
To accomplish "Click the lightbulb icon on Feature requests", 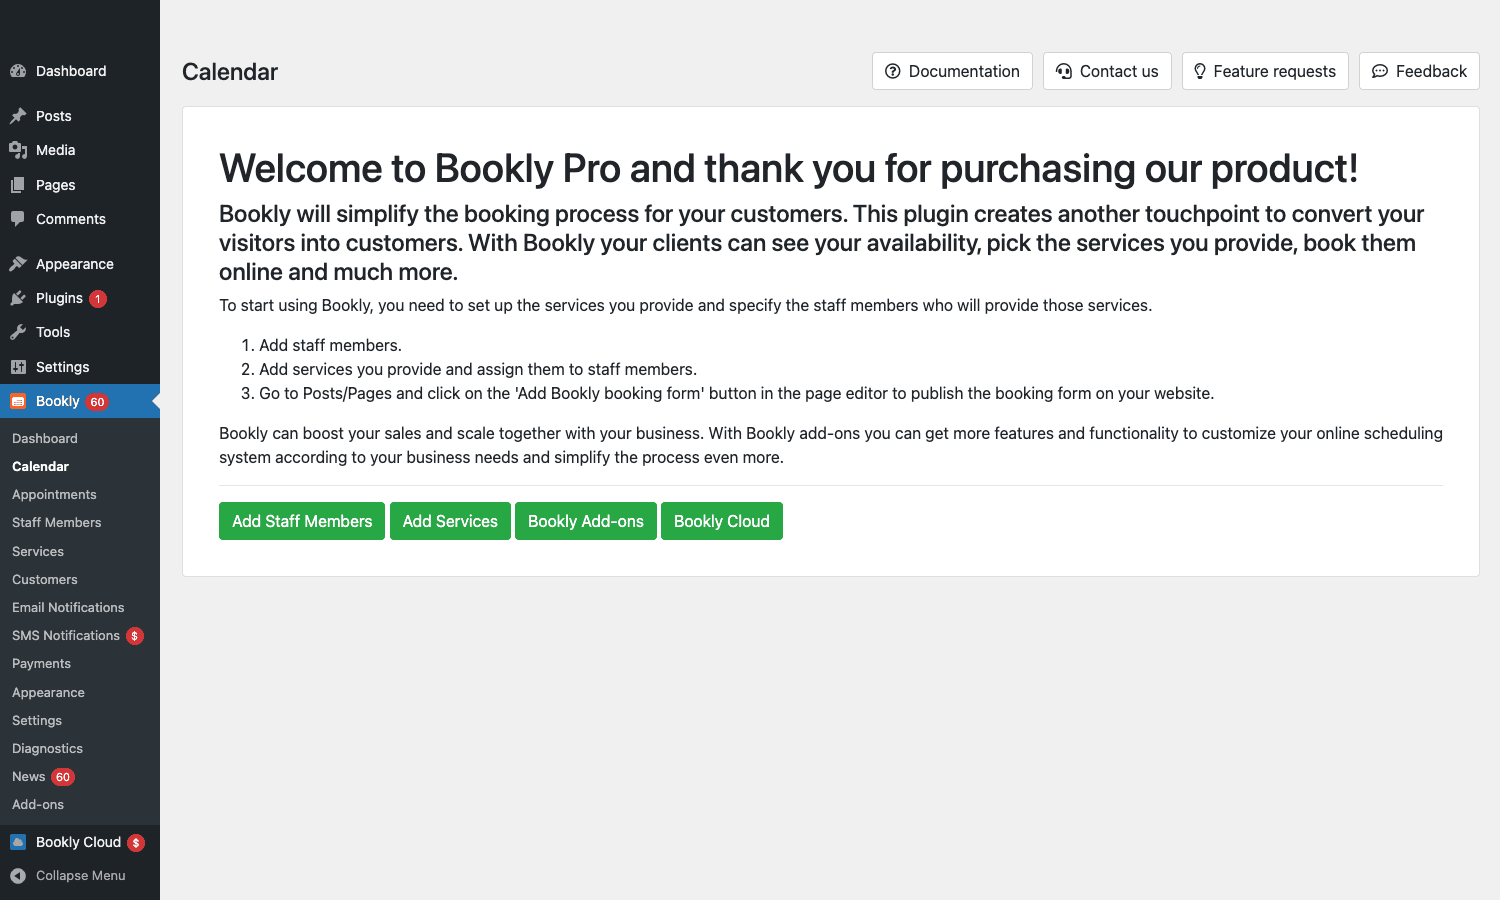I will pos(1200,71).
